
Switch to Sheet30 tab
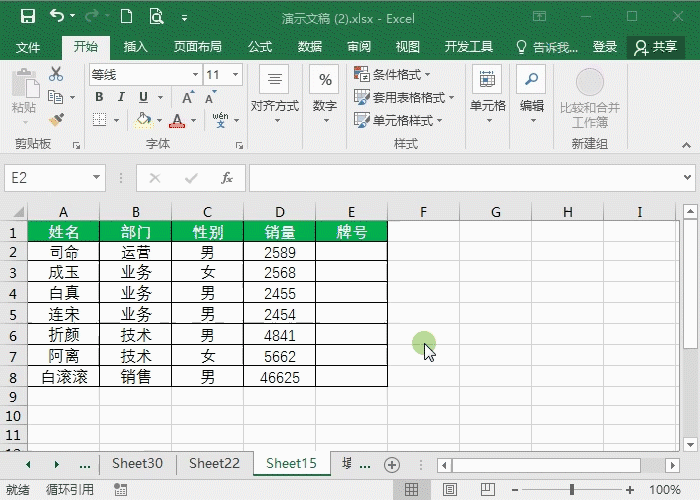(138, 464)
